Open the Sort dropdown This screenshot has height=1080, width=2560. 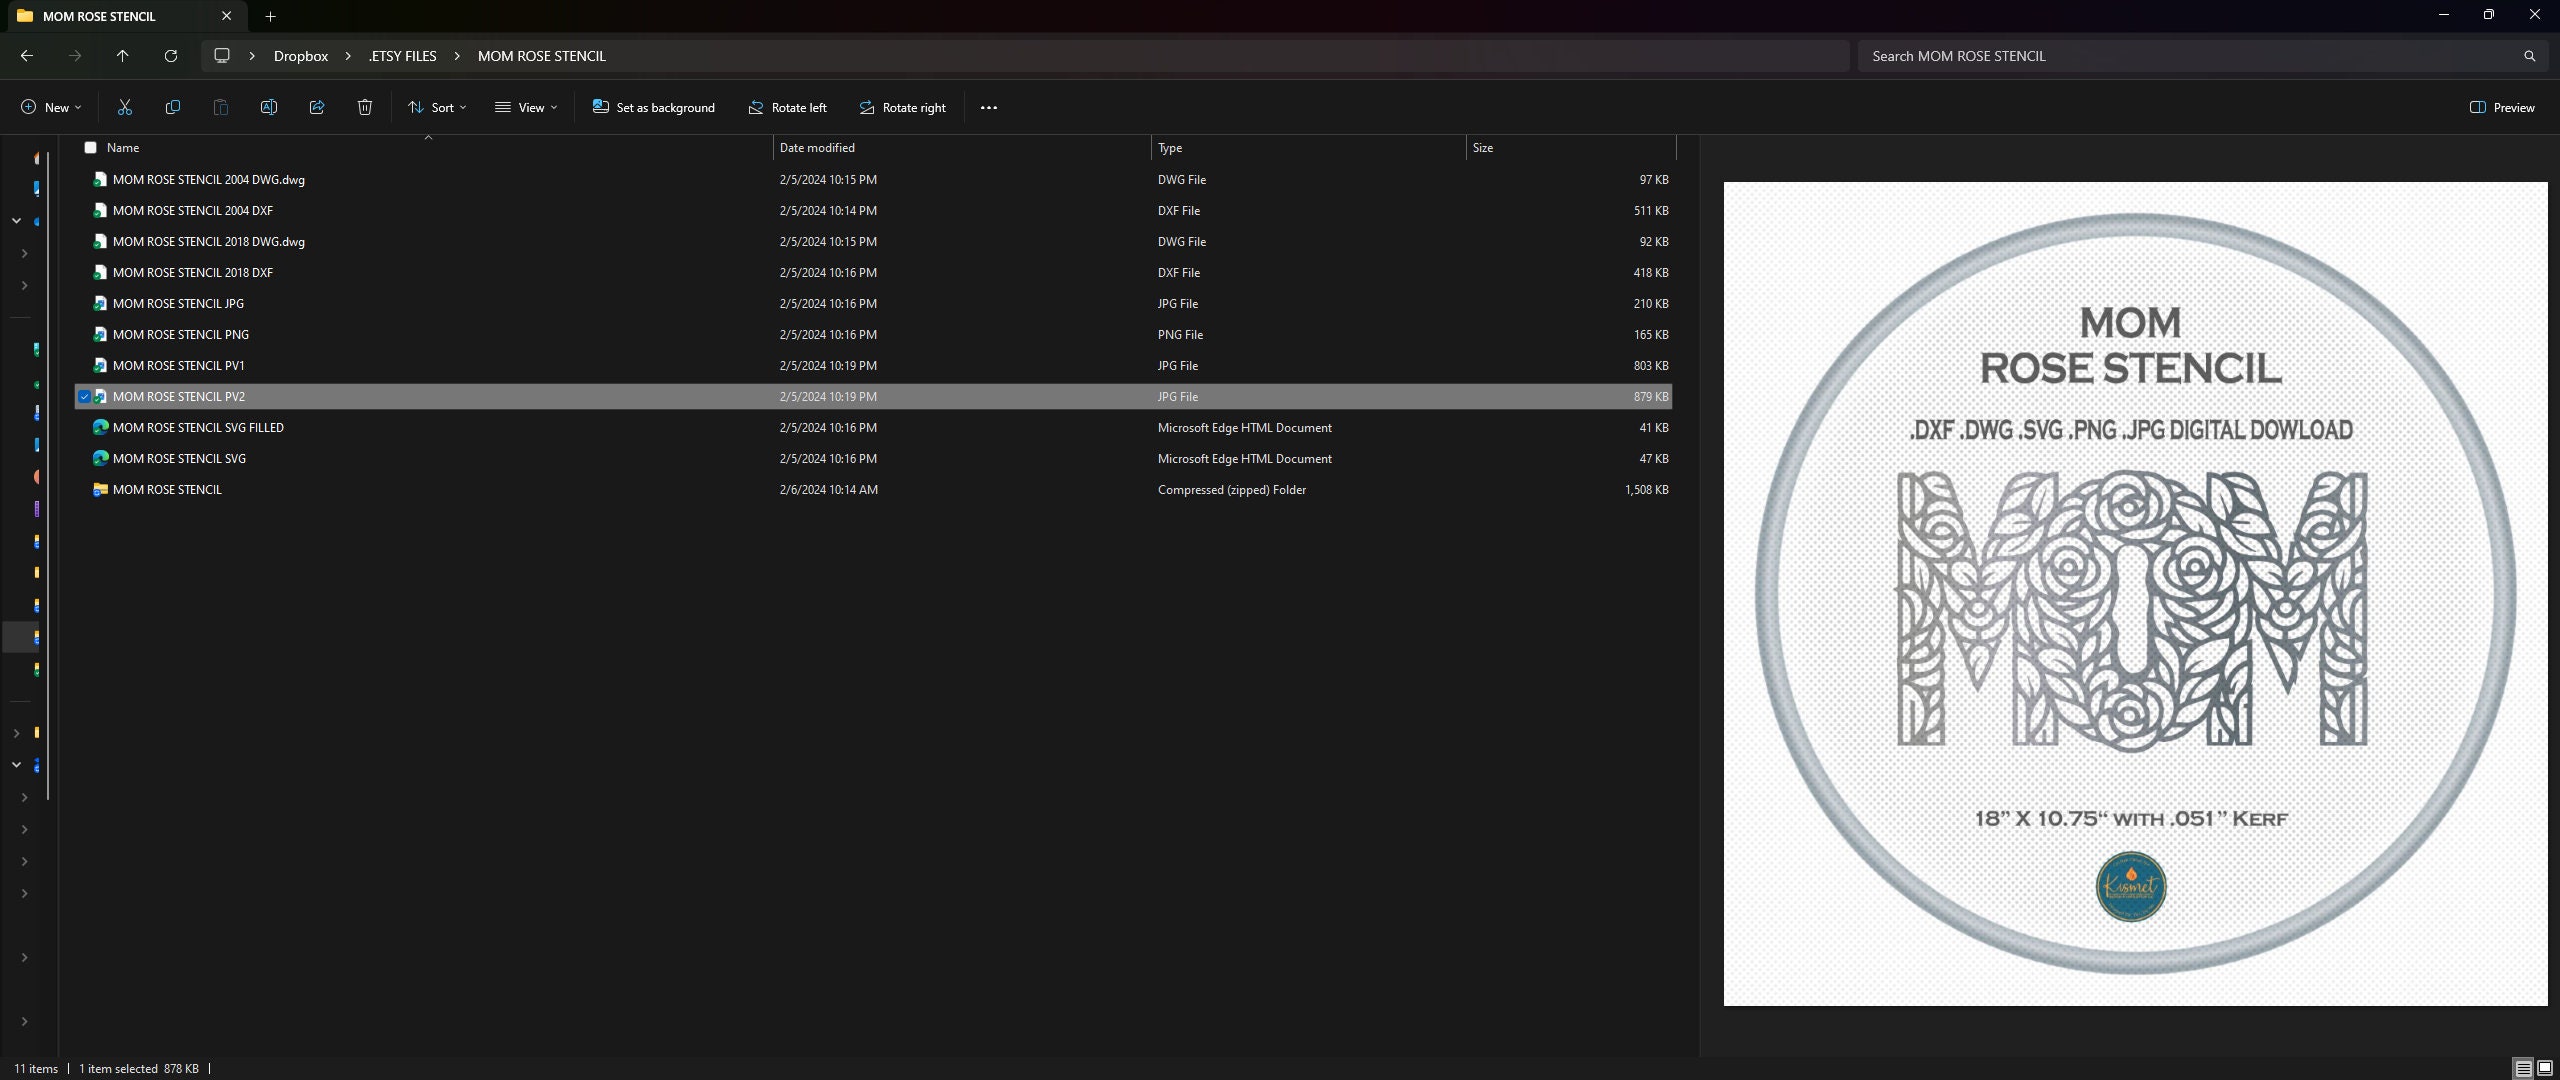437,107
